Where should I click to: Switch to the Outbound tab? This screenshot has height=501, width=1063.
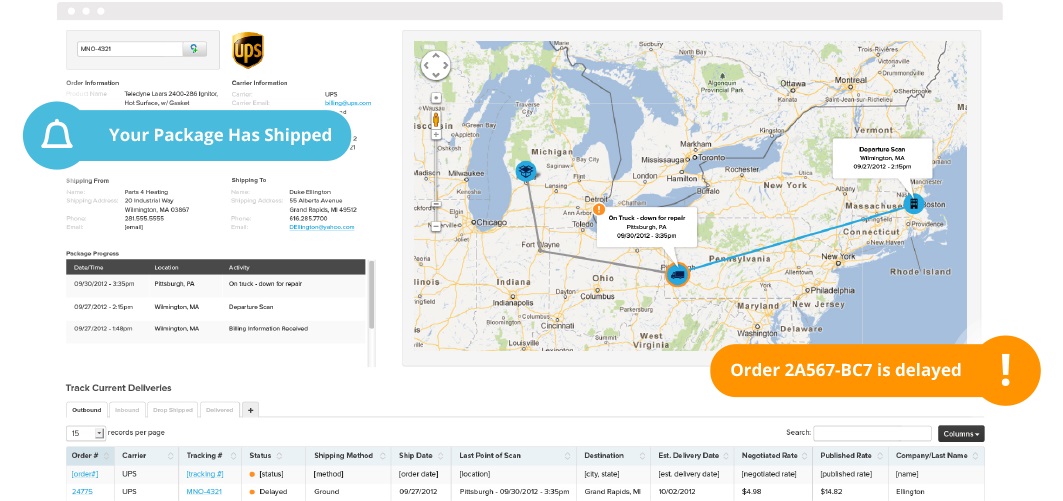pyautogui.click(x=87, y=409)
